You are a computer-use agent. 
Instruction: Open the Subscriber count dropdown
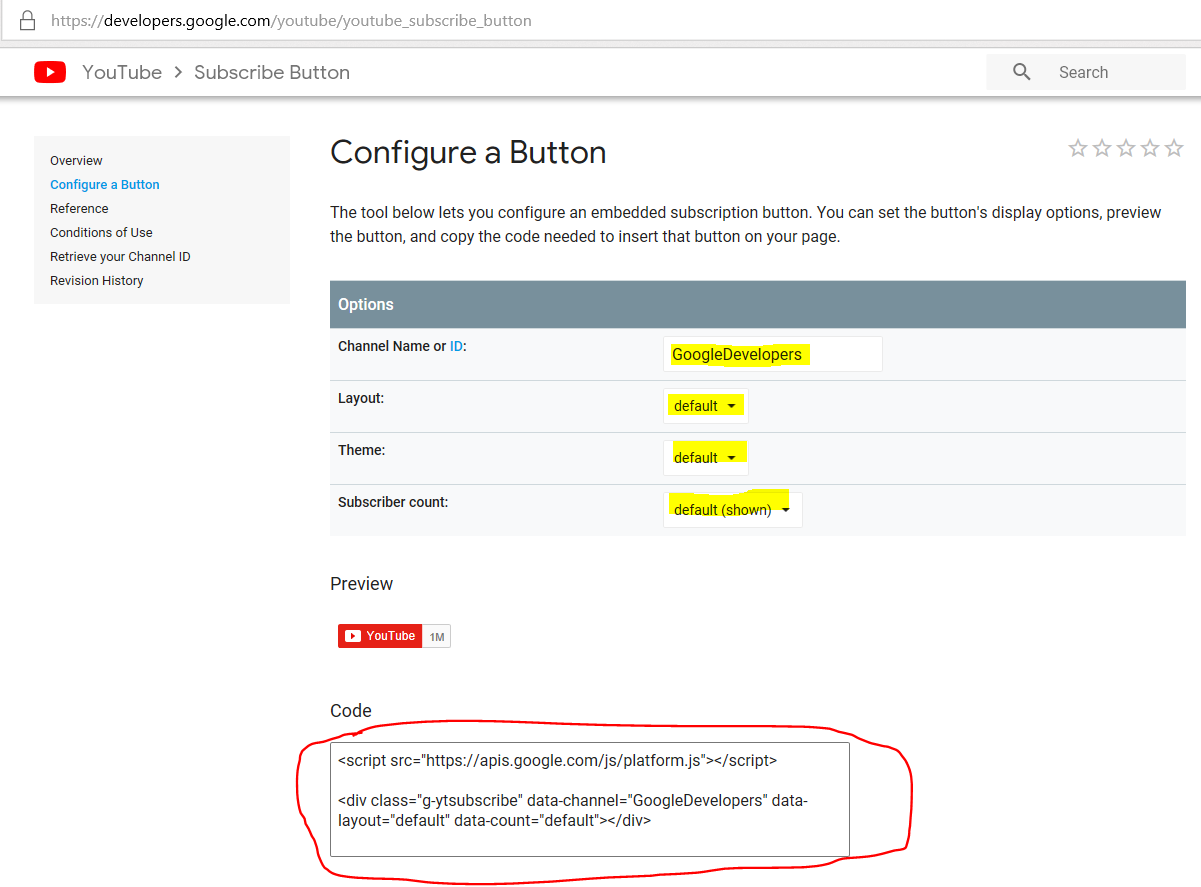tap(733, 510)
